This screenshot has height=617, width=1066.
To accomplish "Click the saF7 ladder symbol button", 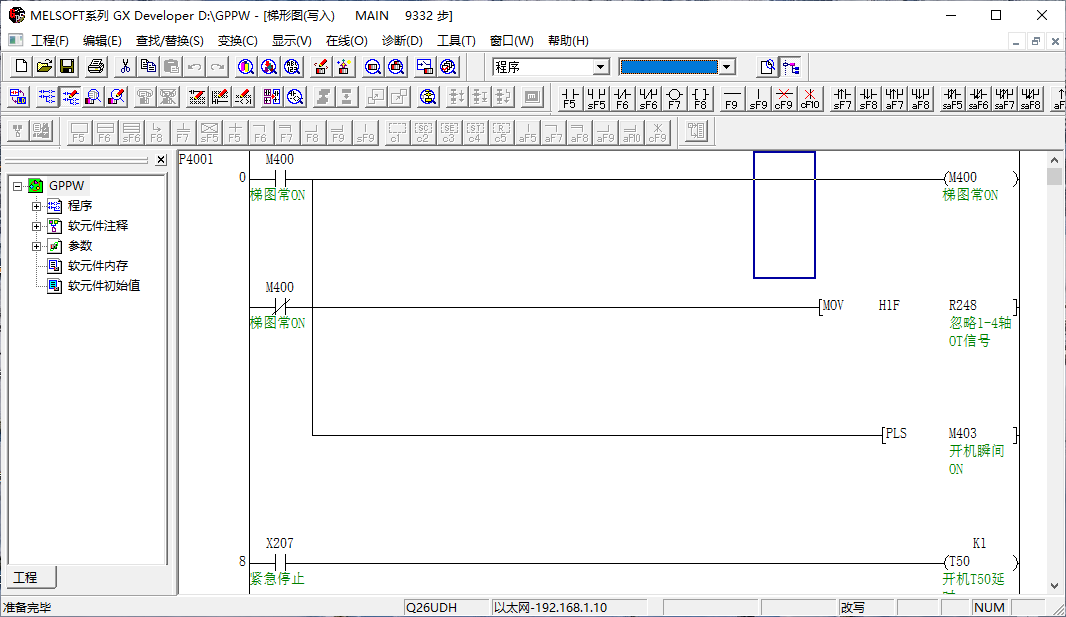I will click(1005, 98).
